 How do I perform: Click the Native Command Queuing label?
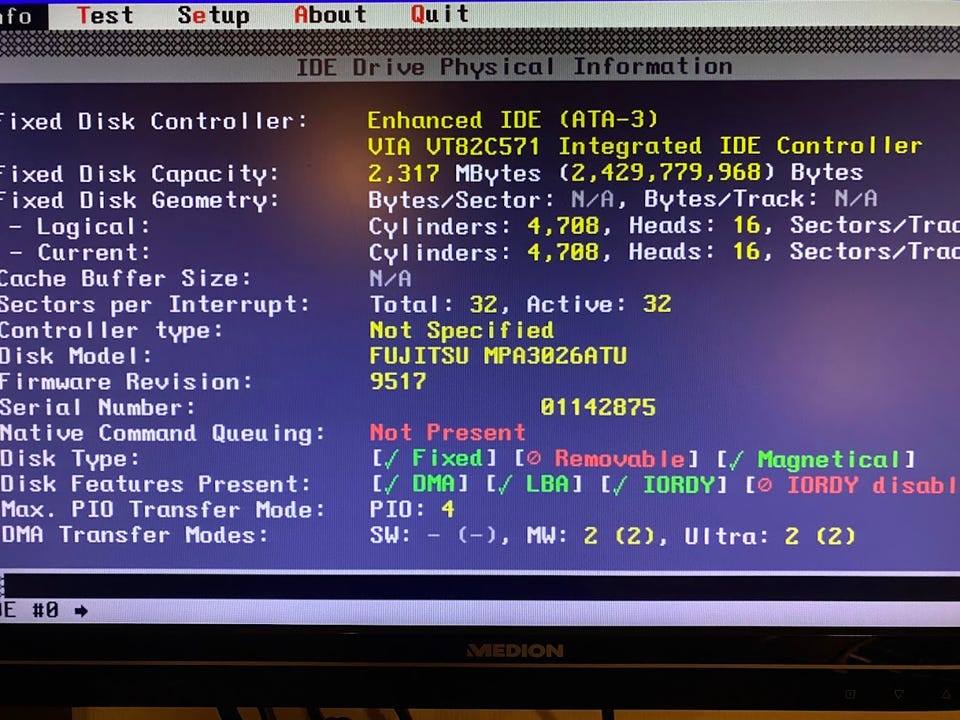point(162,433)
